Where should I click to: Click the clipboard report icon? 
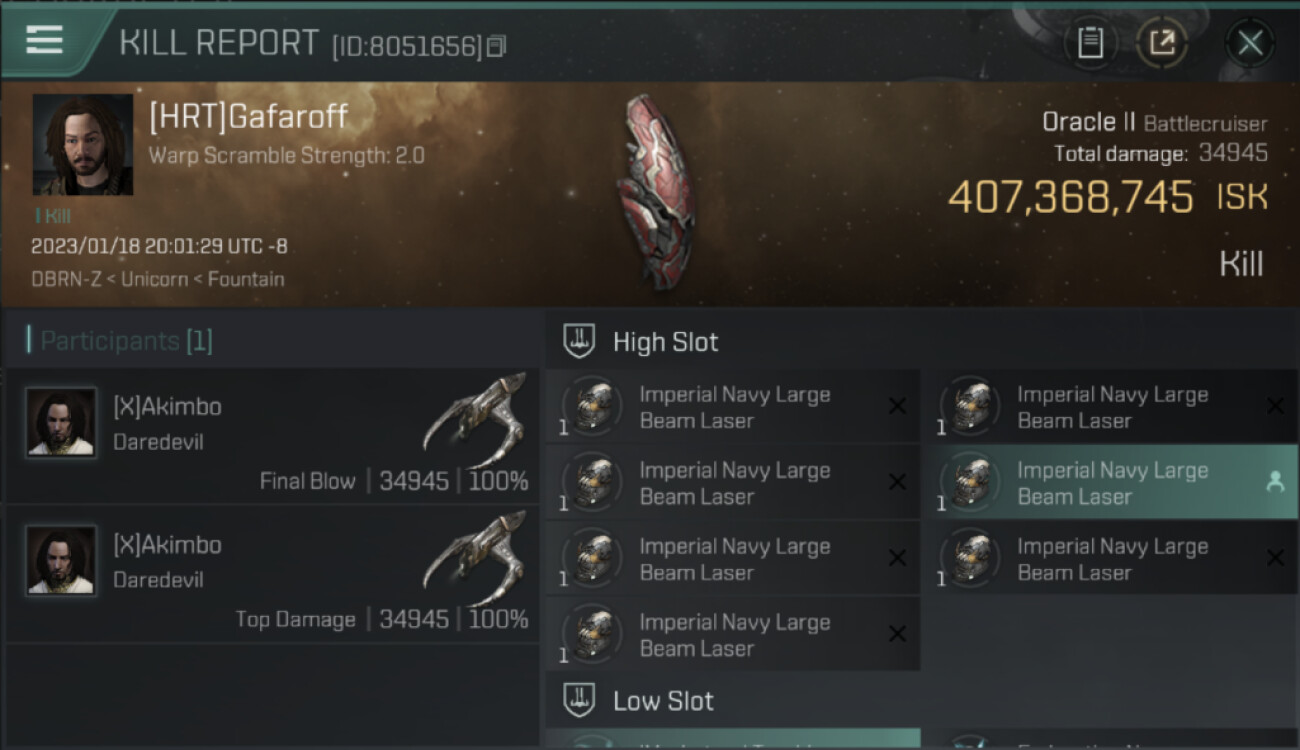point(1090,43)
